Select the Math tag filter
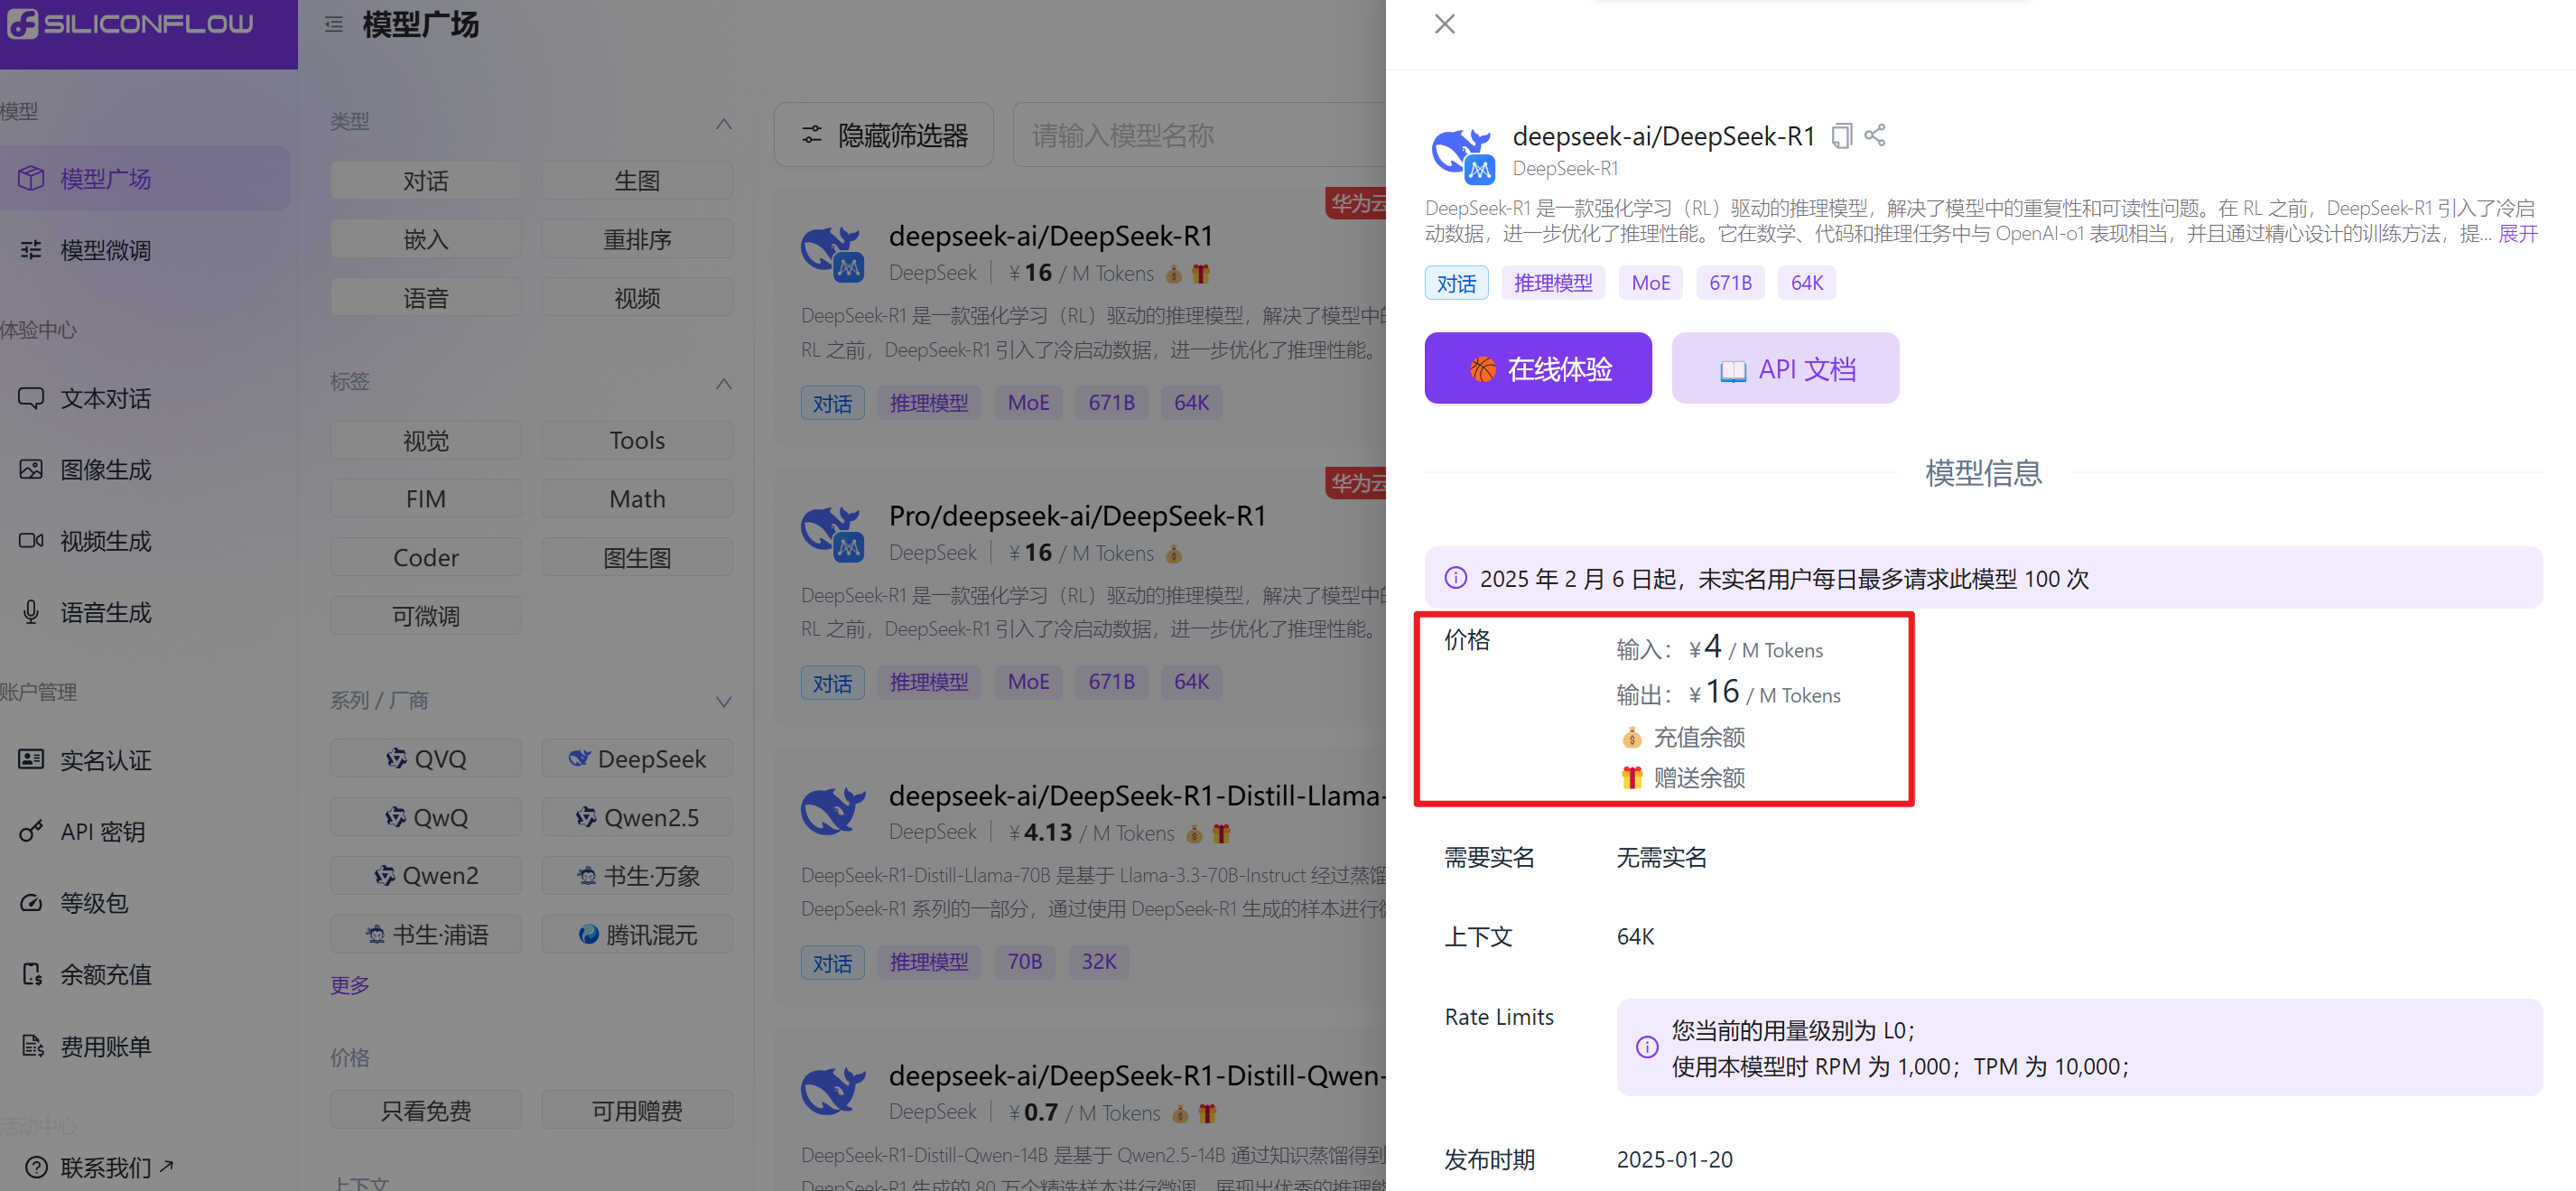The height and width of the screenshot is (1191, 2576). (x=637, y=499)
